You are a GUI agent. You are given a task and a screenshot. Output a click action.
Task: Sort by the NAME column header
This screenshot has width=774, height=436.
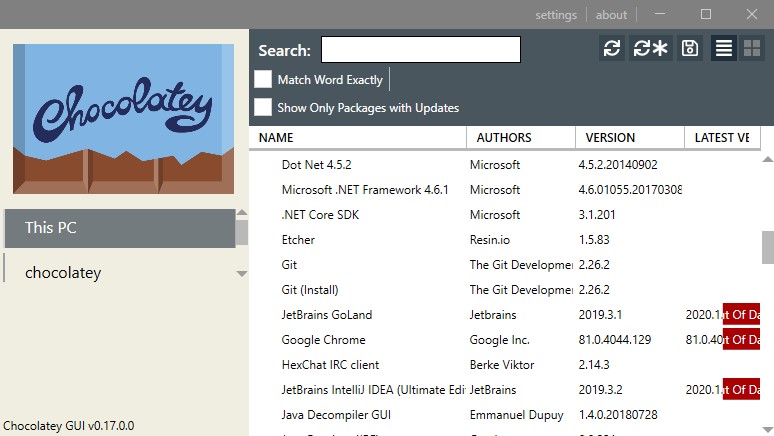357,138
